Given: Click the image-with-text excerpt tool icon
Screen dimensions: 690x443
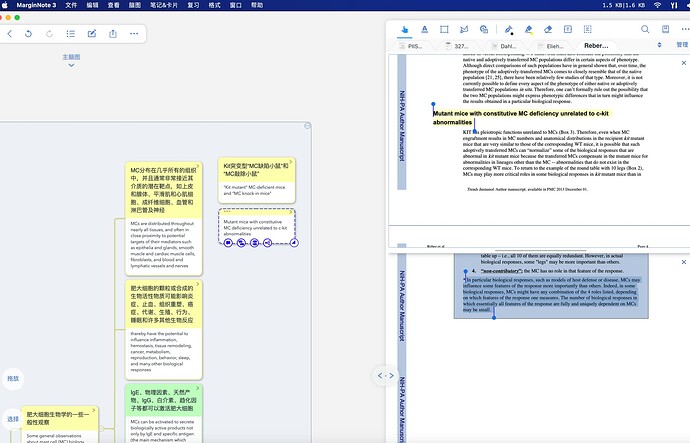Looking at the screenshot, I should tap(484, 29).
